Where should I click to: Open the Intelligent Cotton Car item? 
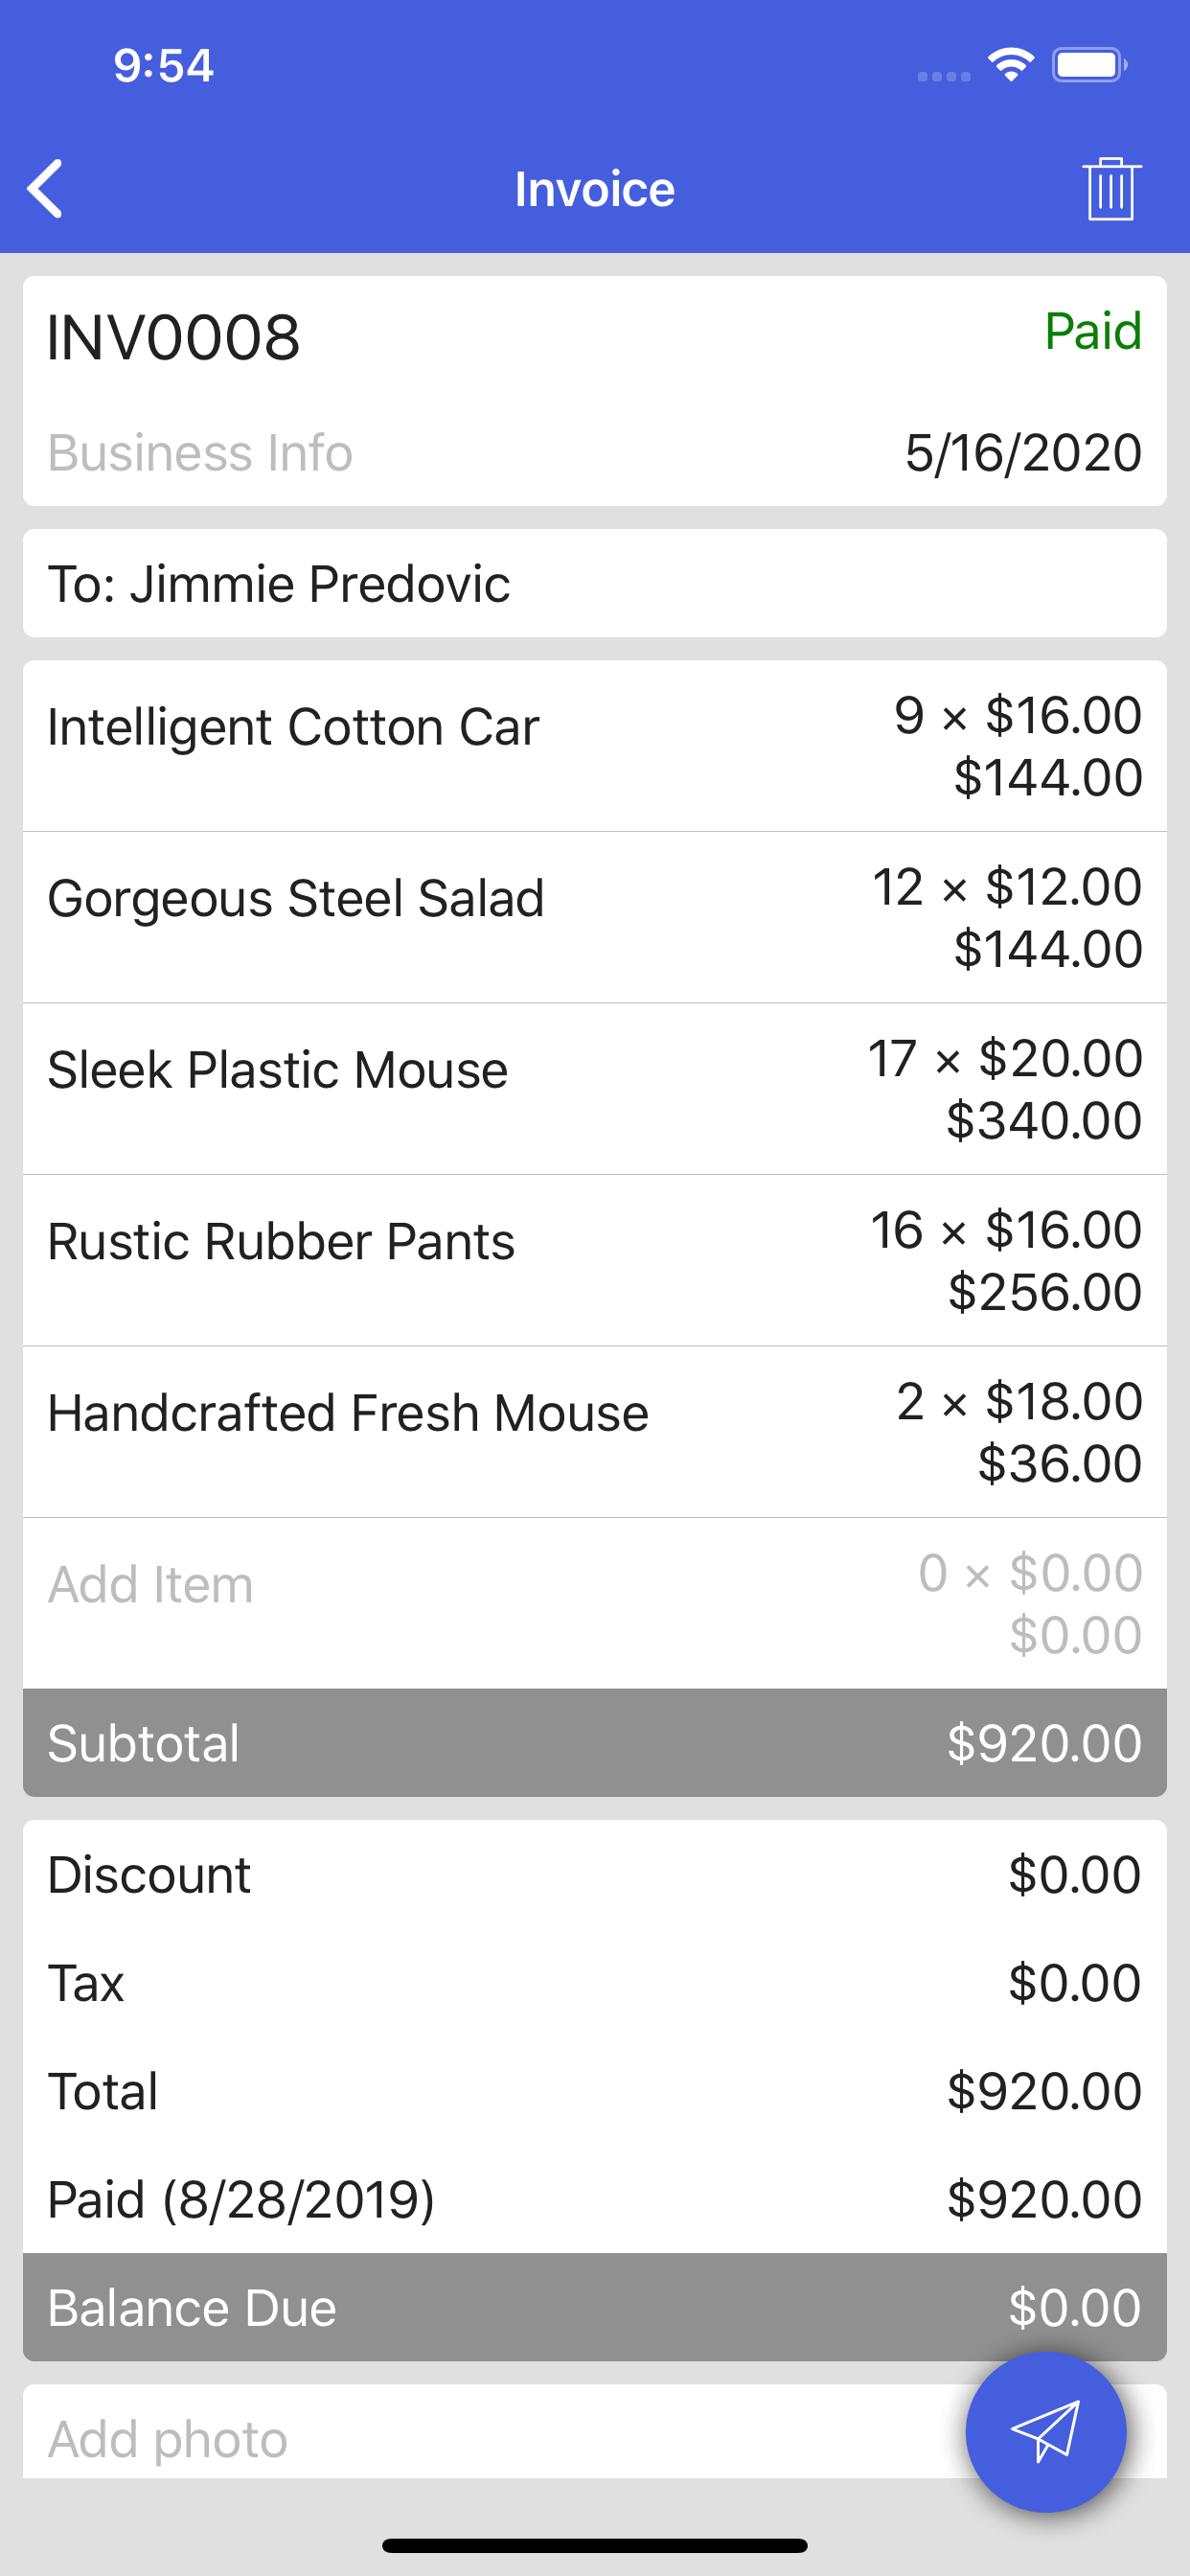coord(594,745)
